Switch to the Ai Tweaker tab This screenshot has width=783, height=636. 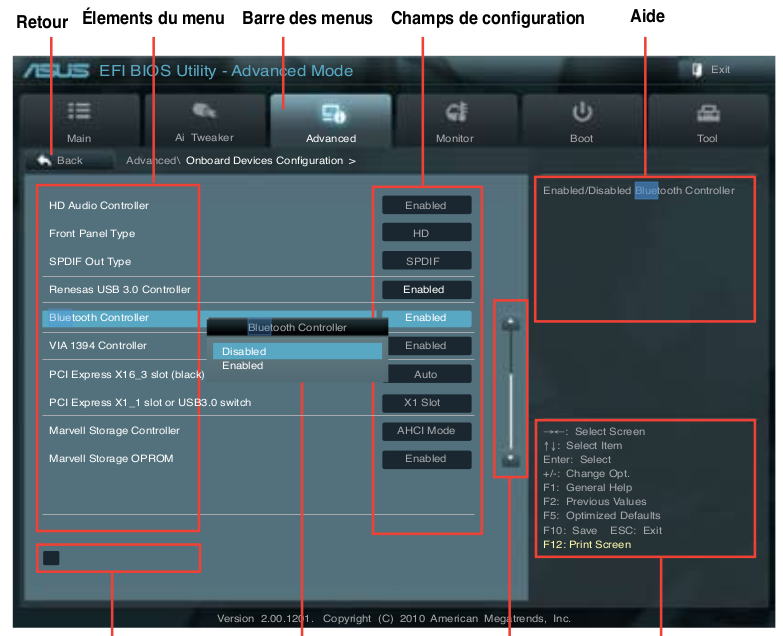(204, 120)
